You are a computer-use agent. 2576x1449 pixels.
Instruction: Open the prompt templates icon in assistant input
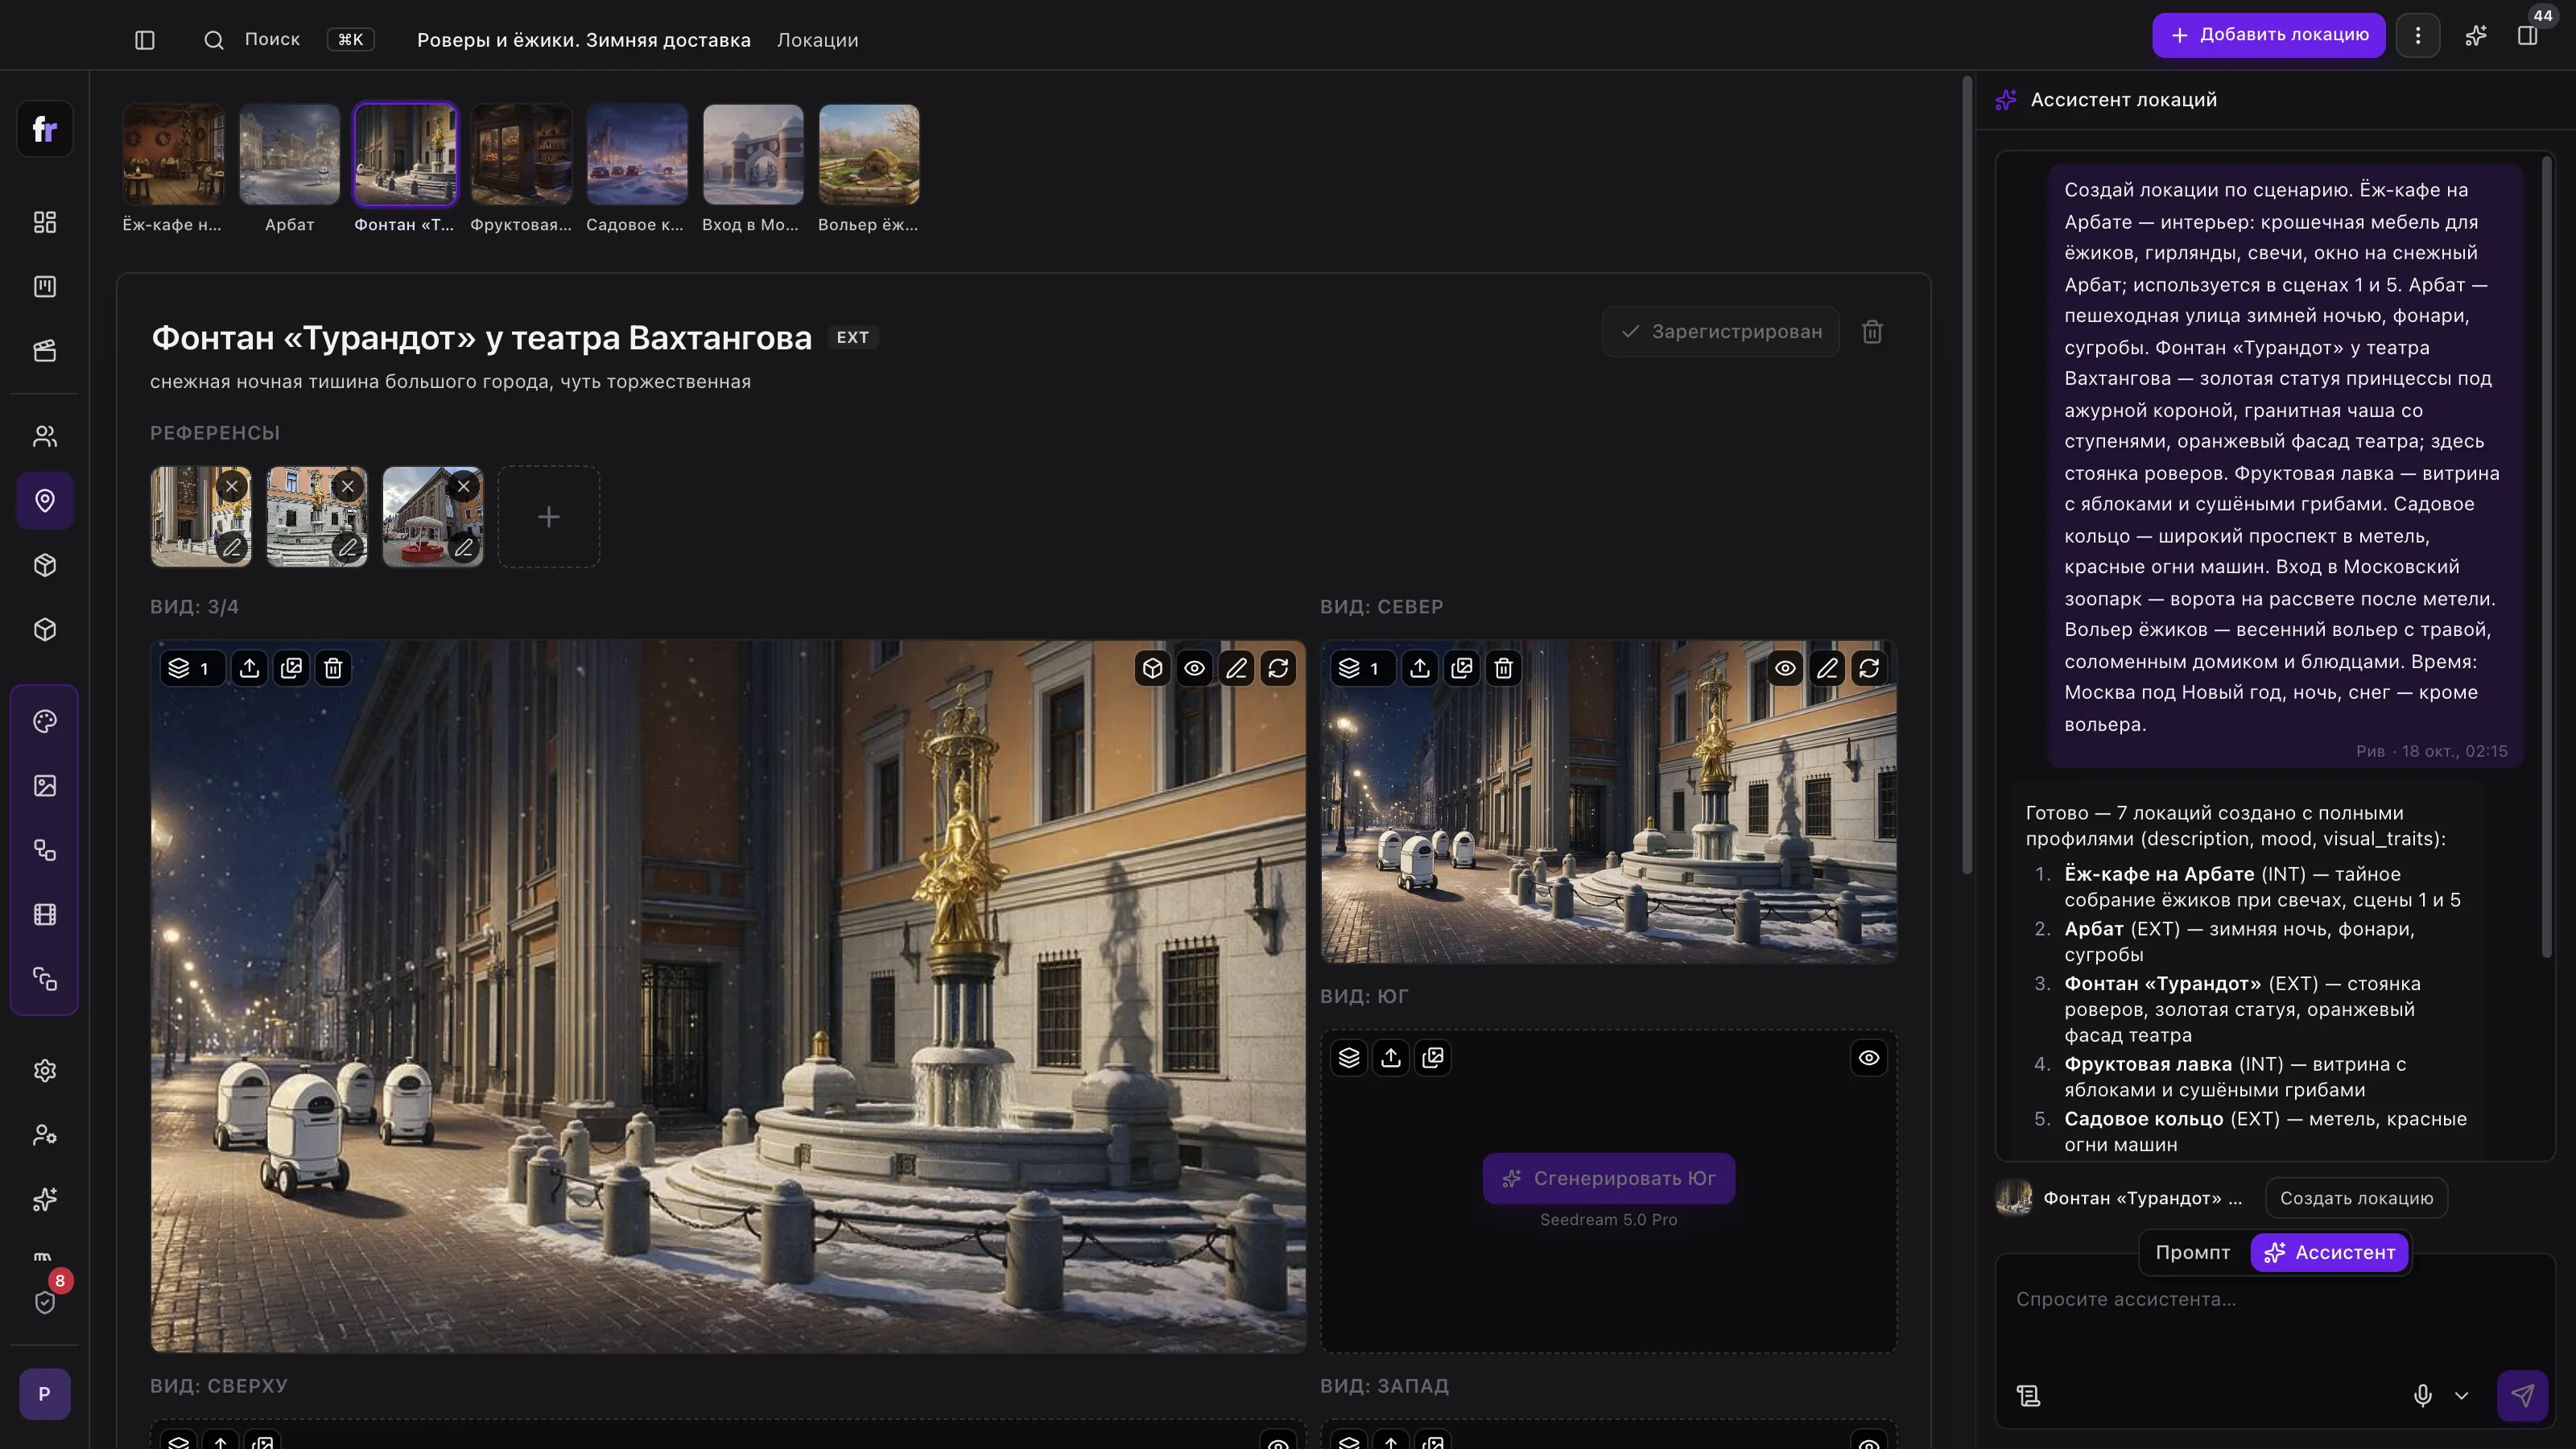2028,1395
